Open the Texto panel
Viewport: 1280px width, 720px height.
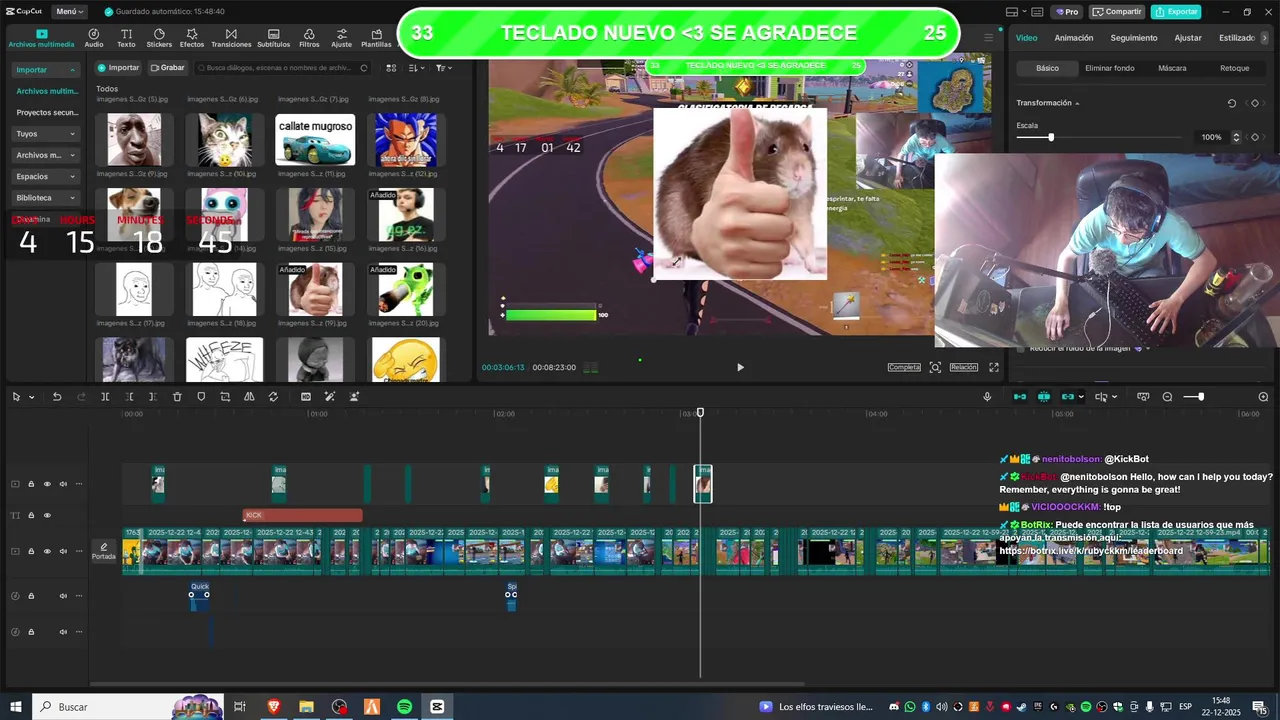pyautogui.click(x=126, y=38)
